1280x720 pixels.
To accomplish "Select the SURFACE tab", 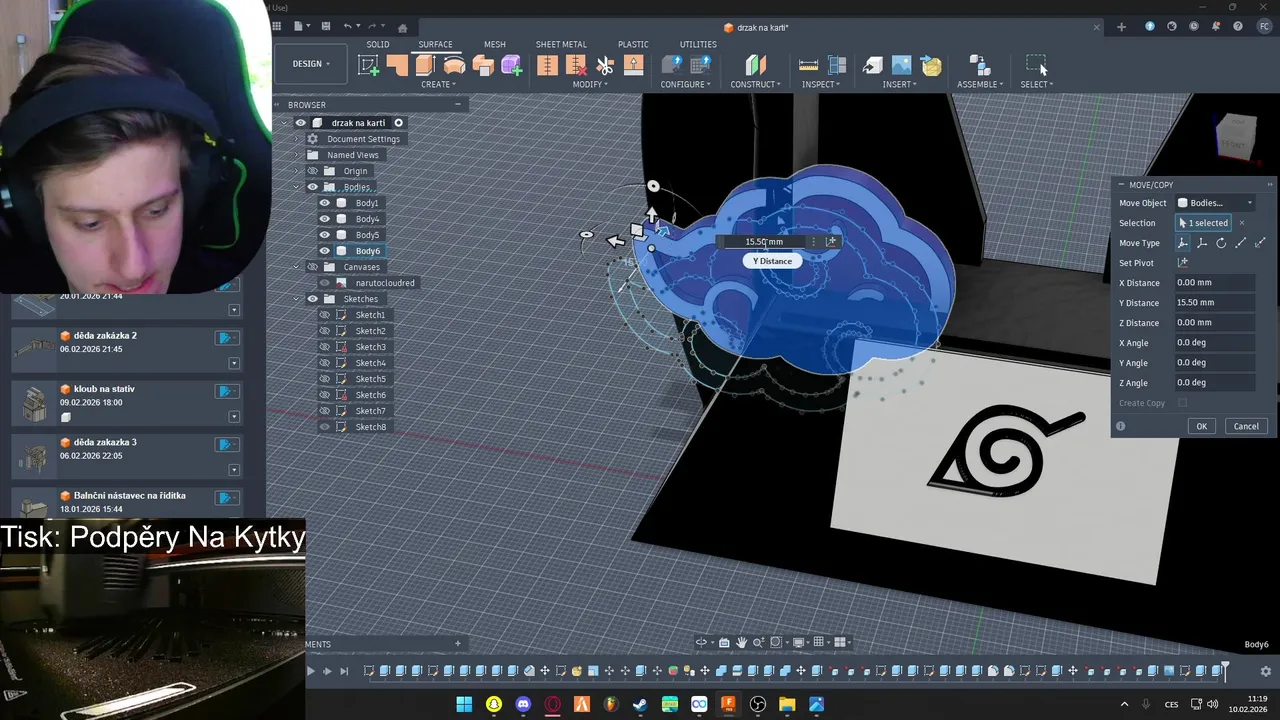I will 435,44.
